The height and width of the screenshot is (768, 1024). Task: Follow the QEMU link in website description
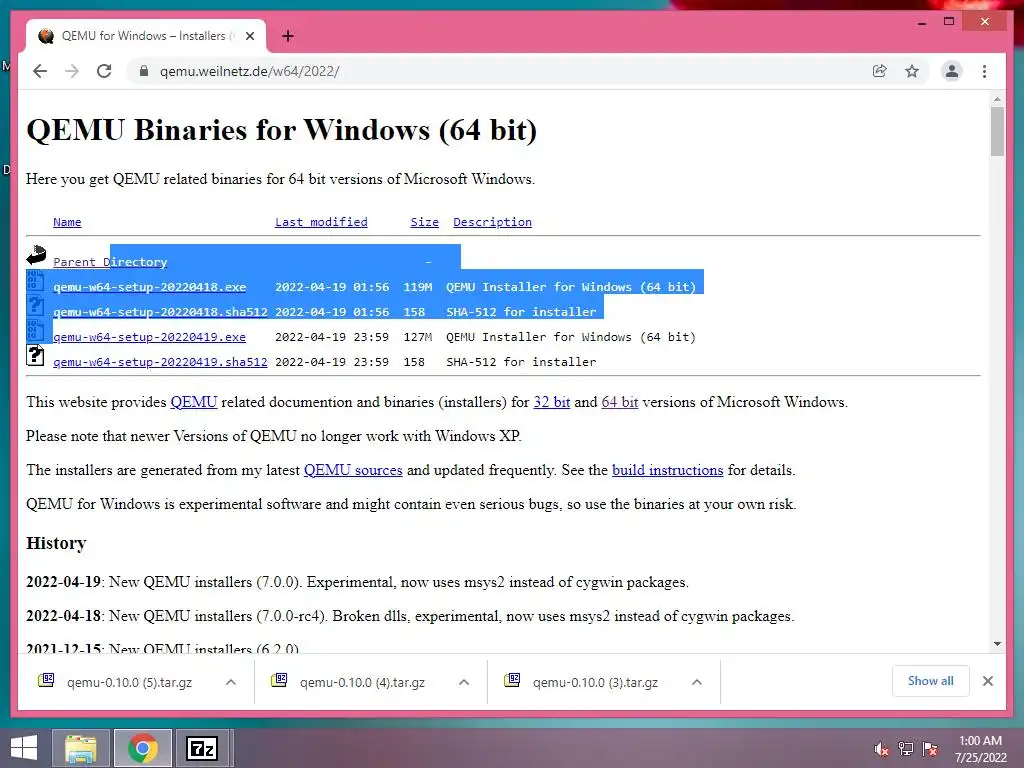[x=193, y=402]
